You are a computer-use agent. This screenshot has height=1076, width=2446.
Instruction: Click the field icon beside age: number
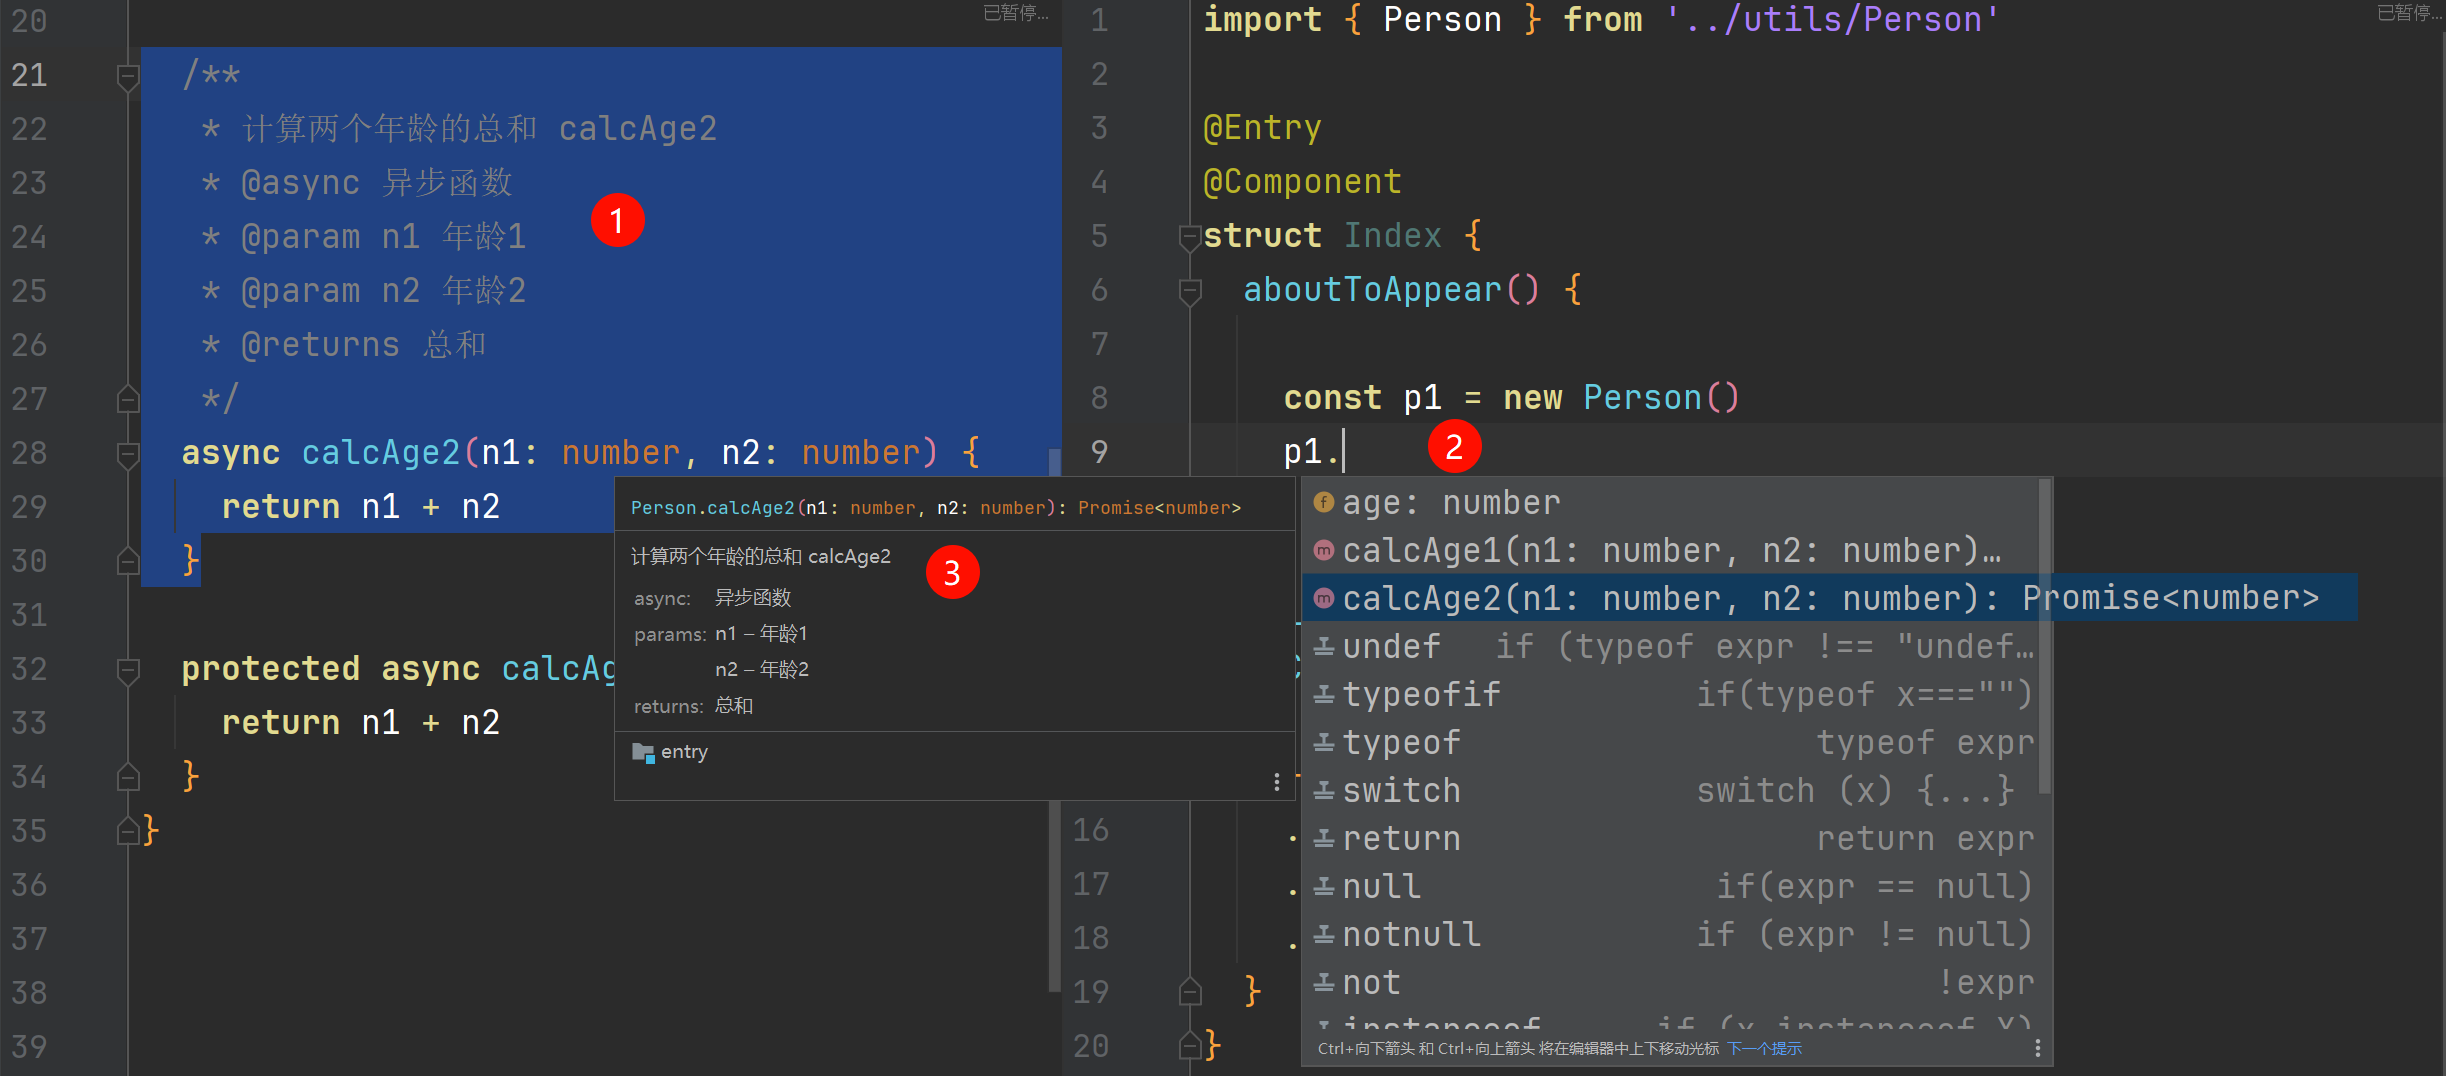(1323, 502)
